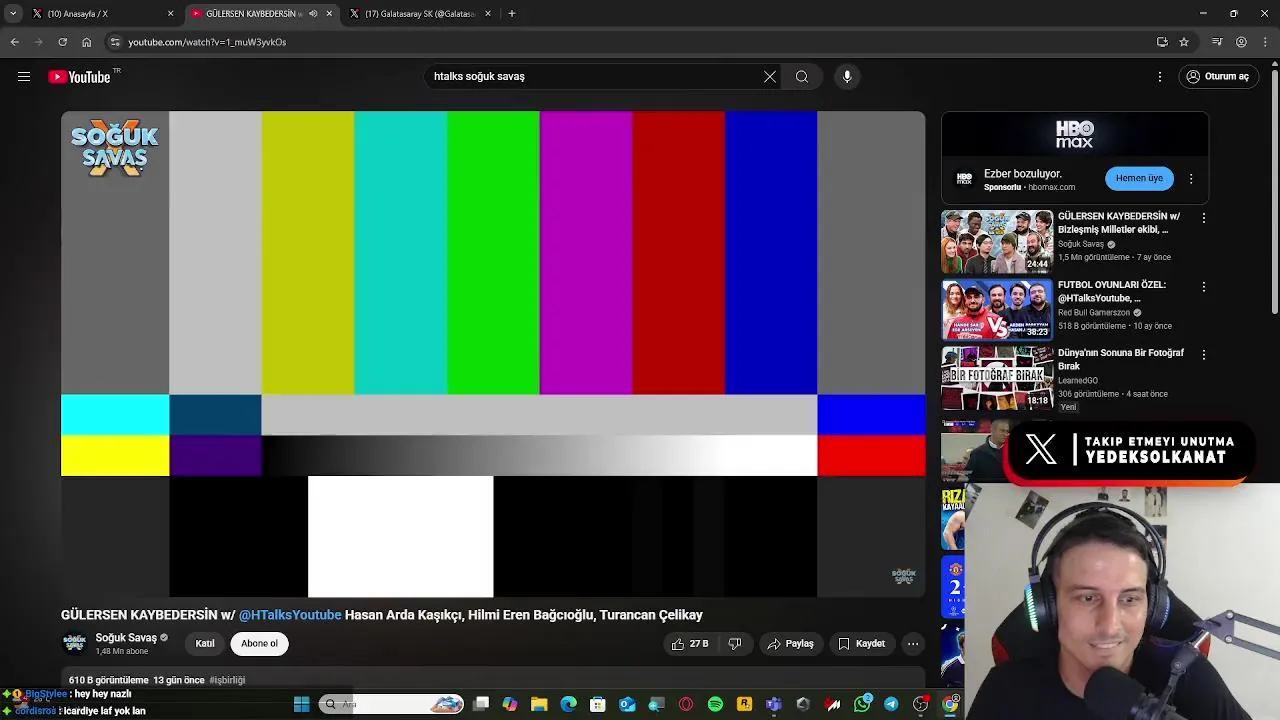Expand the tab search dropdown arrow
The height and width of the screenshot is (720, 1280).
click(x=13, y=14)
